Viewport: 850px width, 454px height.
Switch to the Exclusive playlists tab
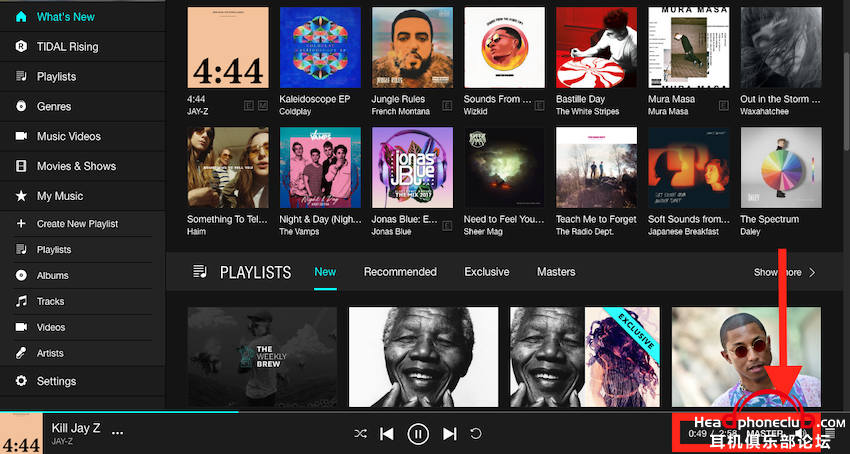pos(487,272)
